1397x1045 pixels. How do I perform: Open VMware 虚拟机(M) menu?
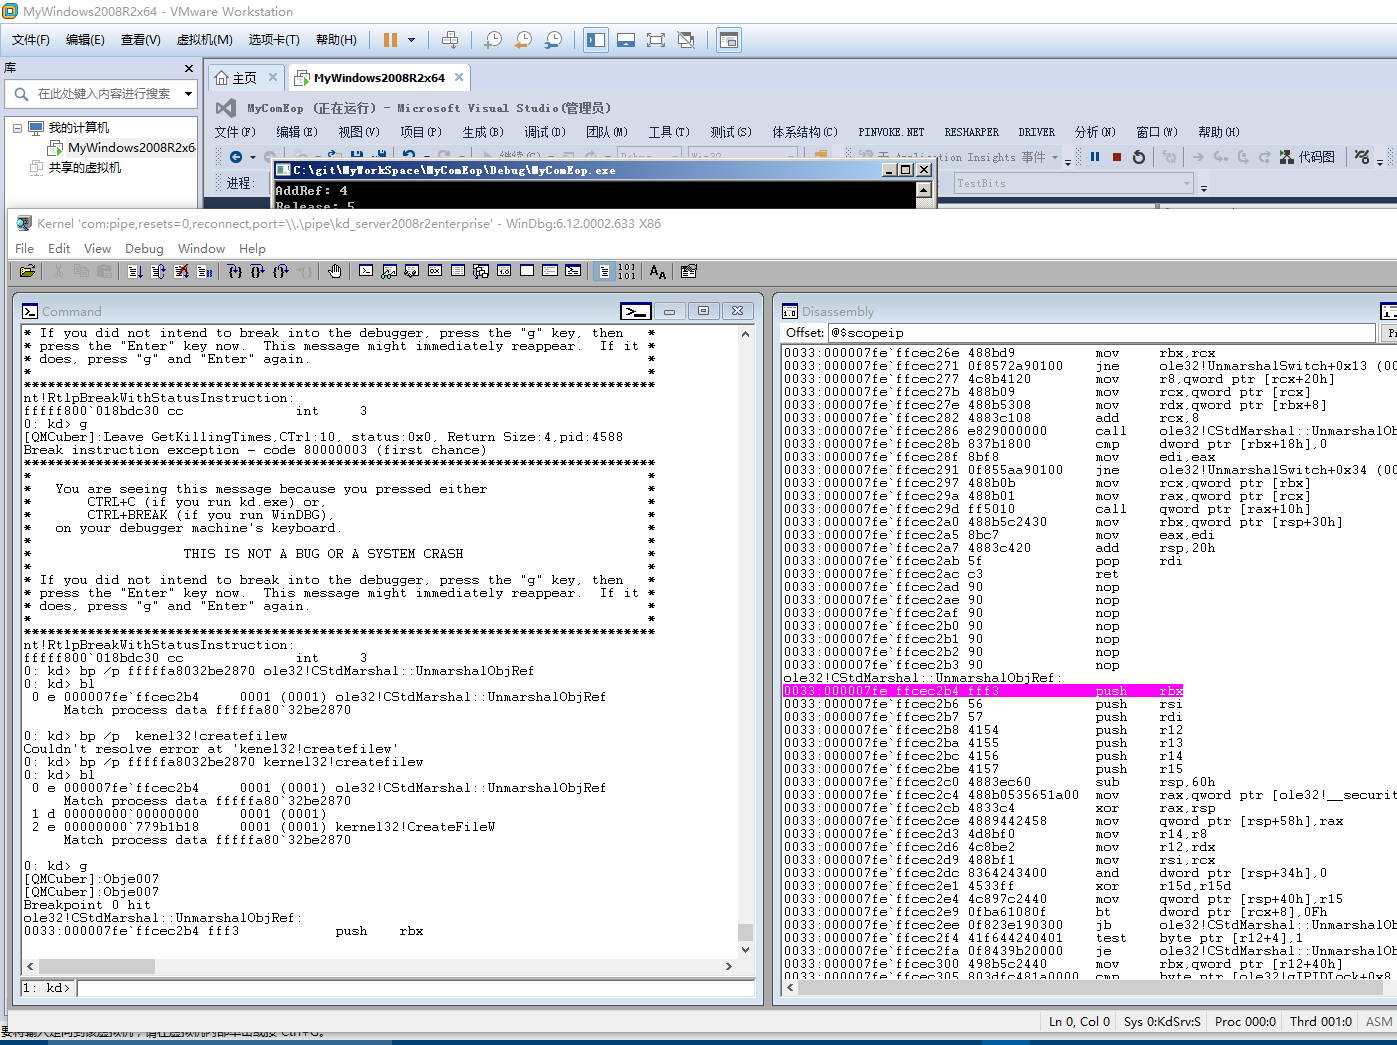click(x=204, y=40)
